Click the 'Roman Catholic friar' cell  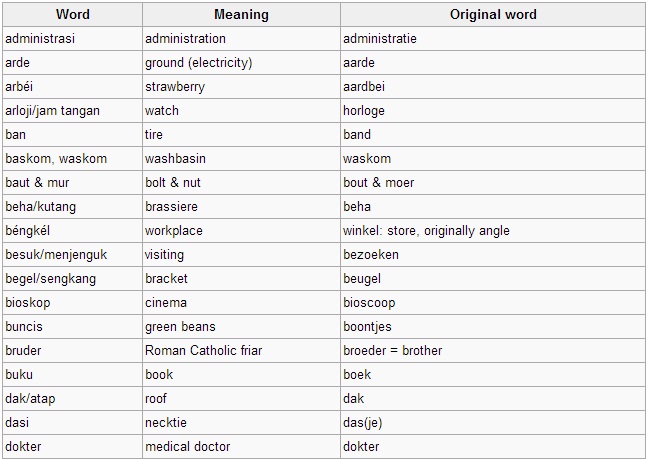(x=241, y=350)
